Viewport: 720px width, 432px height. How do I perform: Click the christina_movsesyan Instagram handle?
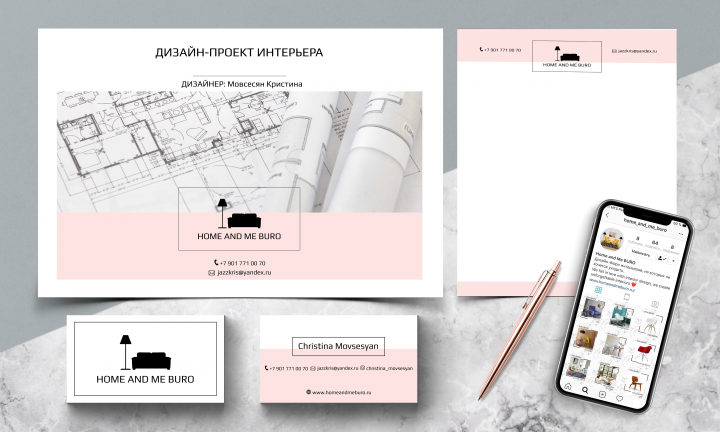click(389, 368)
